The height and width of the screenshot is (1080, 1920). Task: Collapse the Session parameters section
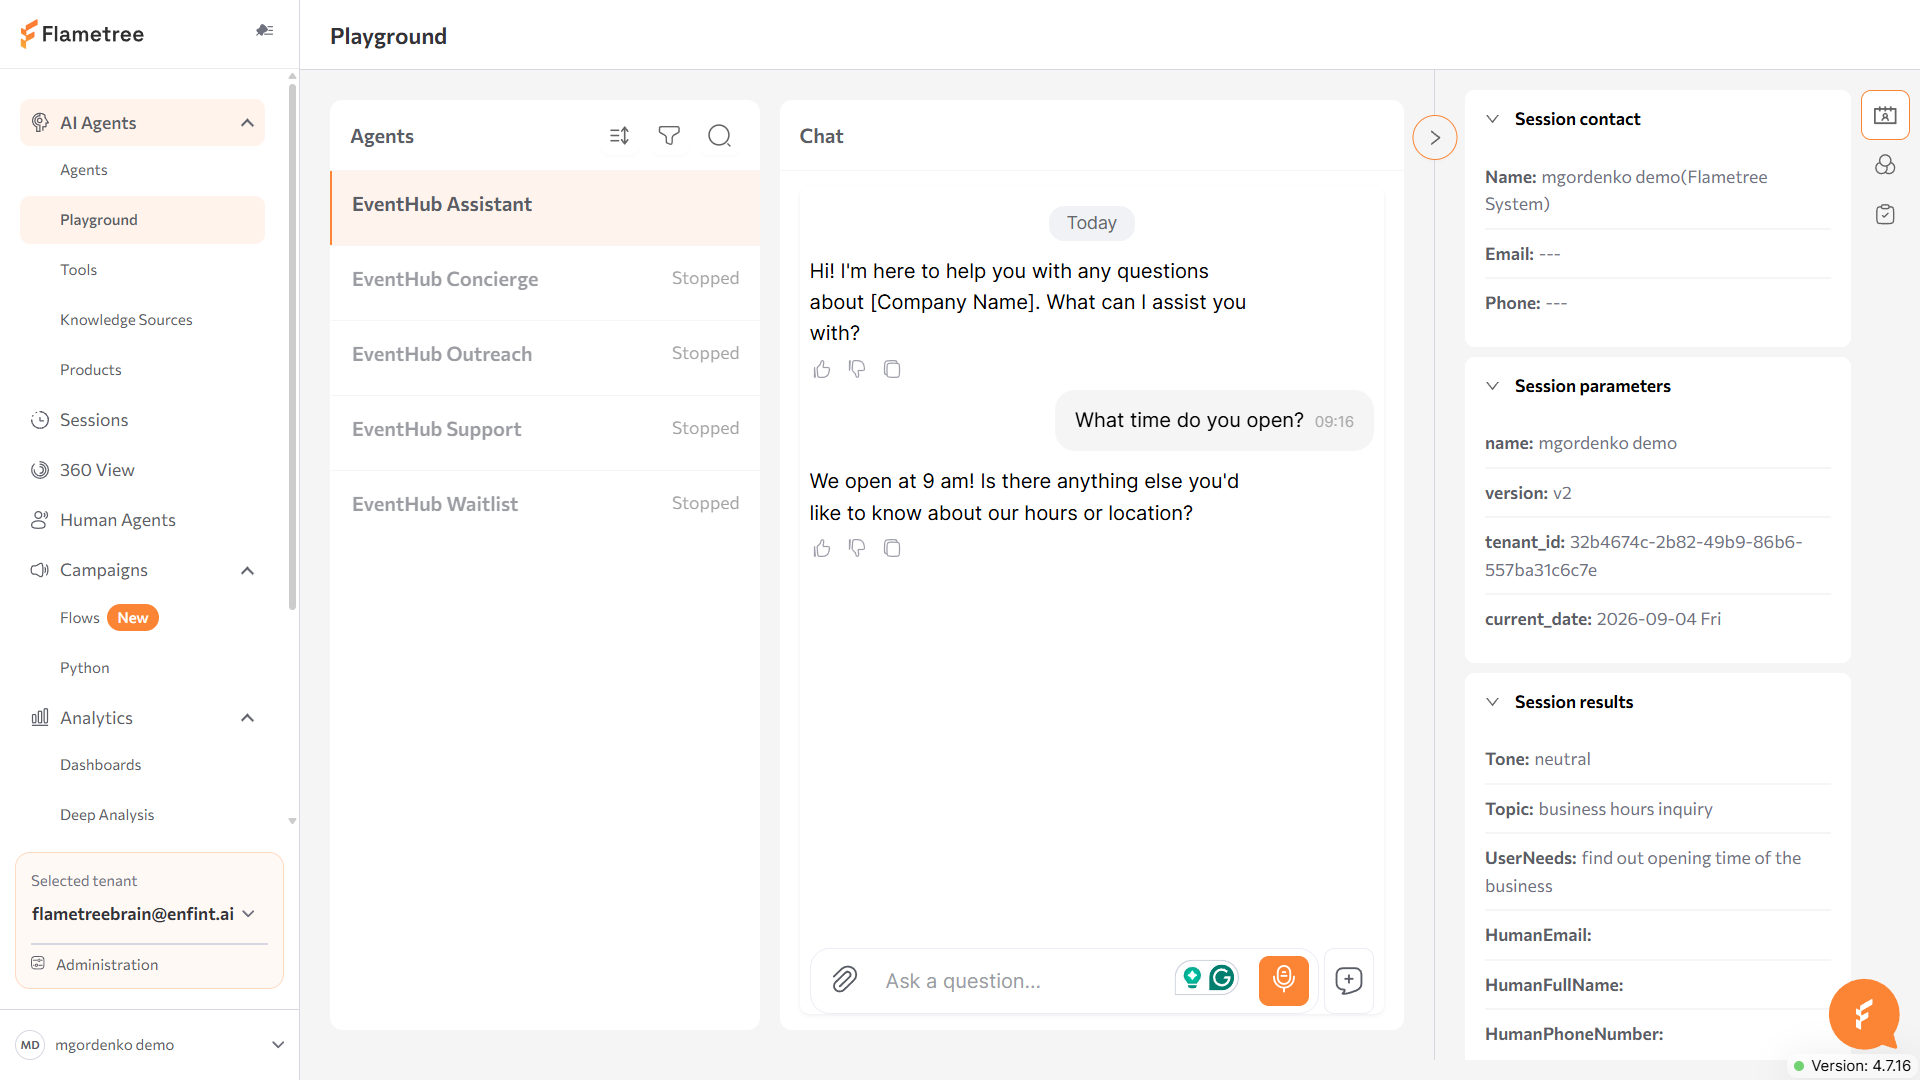1492,386
